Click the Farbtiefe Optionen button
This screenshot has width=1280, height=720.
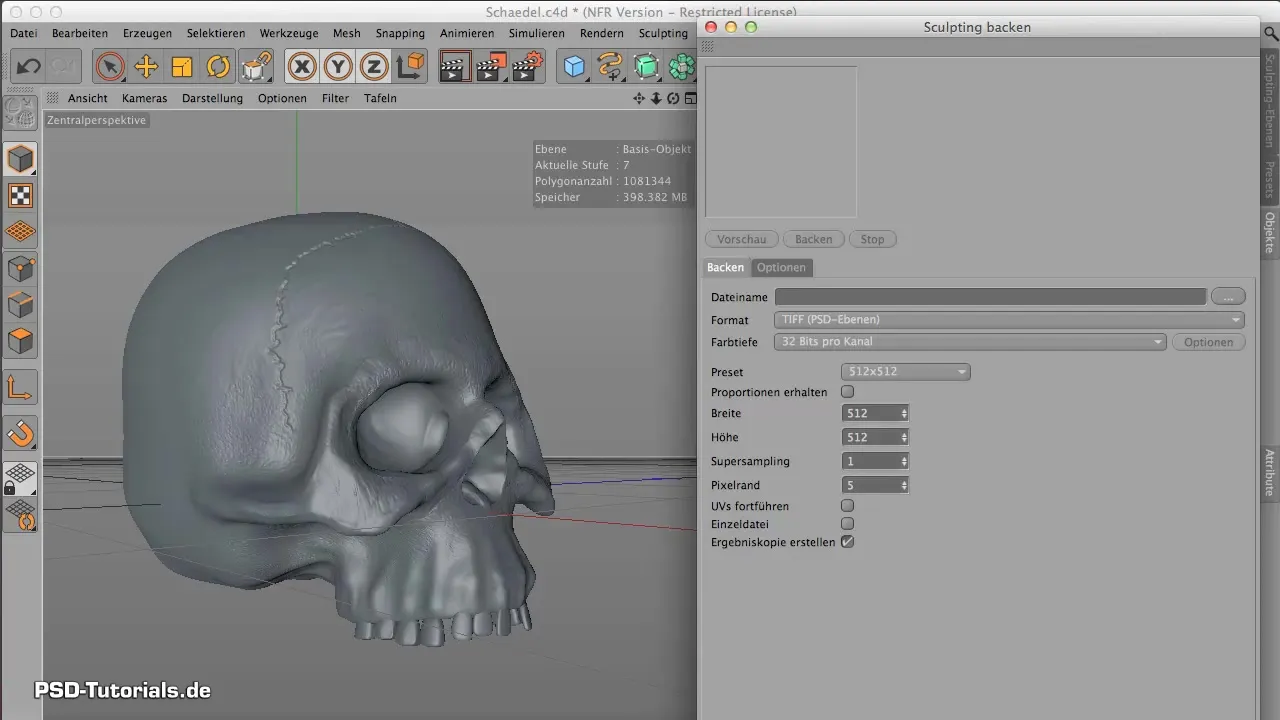1209,342
